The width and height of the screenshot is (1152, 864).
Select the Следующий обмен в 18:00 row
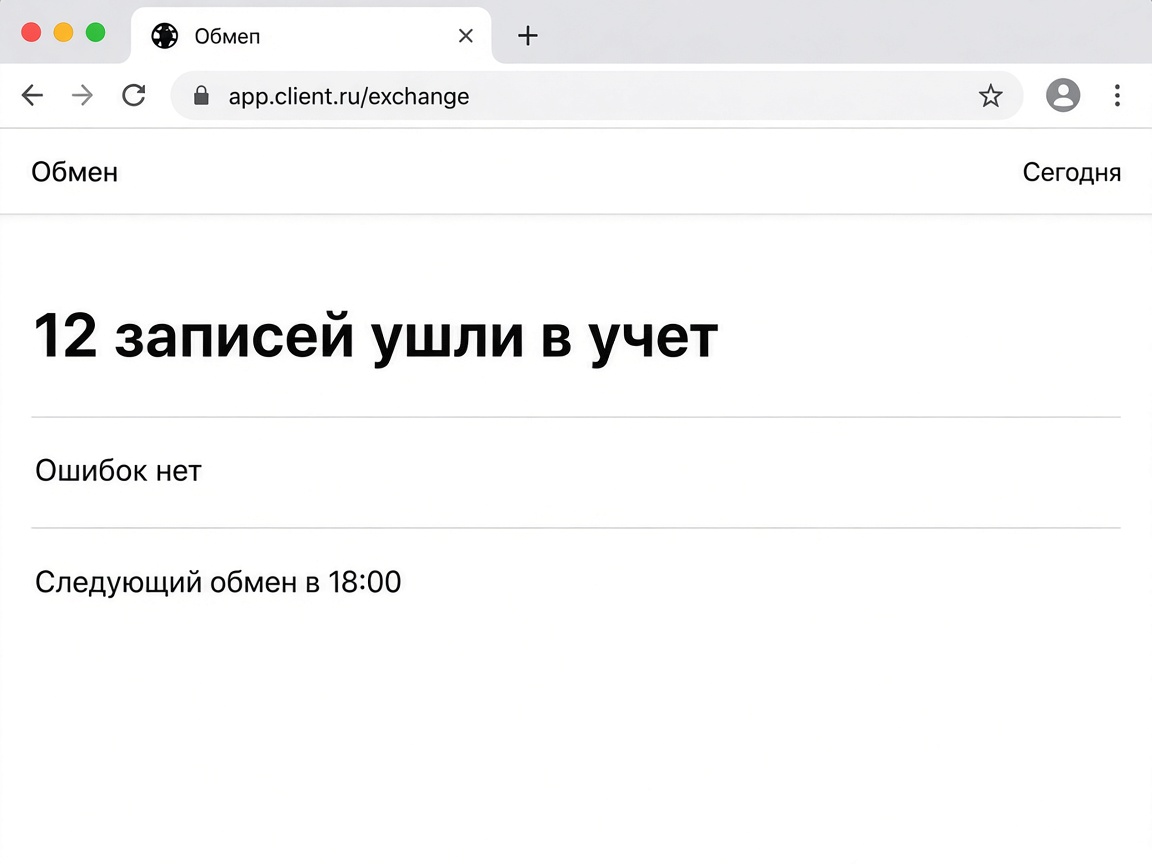(x=576, y=582)
